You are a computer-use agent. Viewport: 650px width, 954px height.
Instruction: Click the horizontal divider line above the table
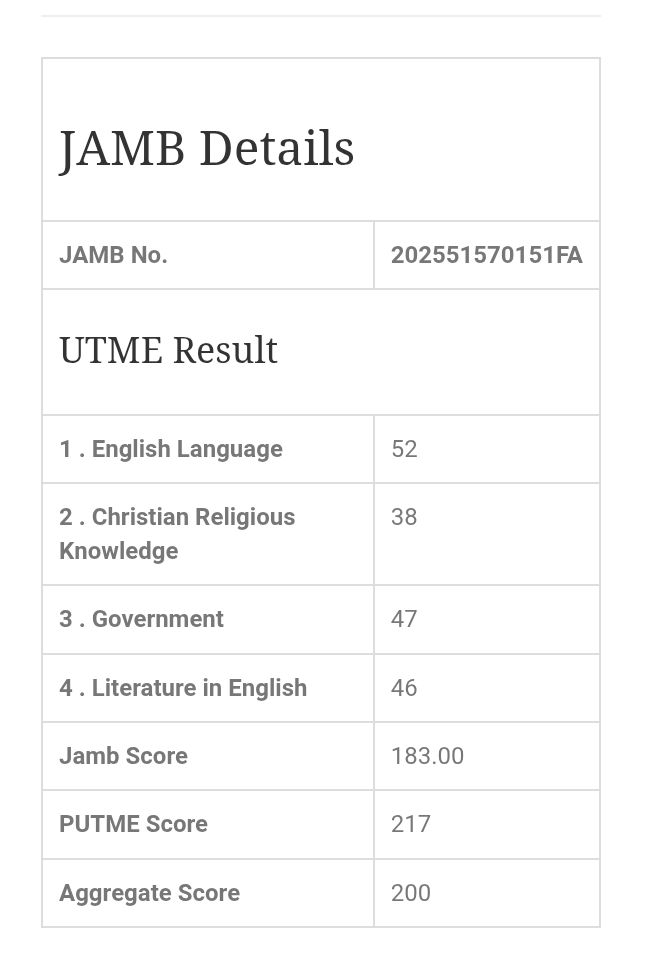321,16
